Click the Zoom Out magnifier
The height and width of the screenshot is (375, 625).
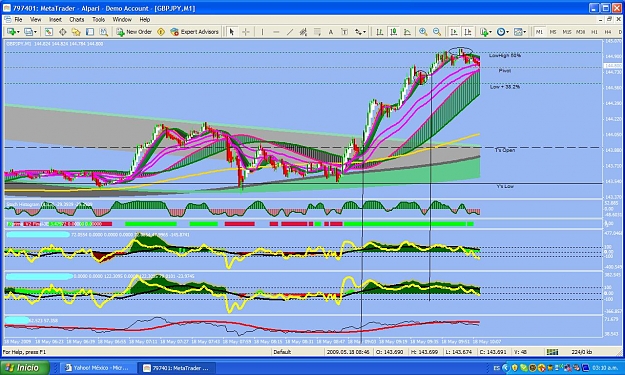click(x=437, y=32)
